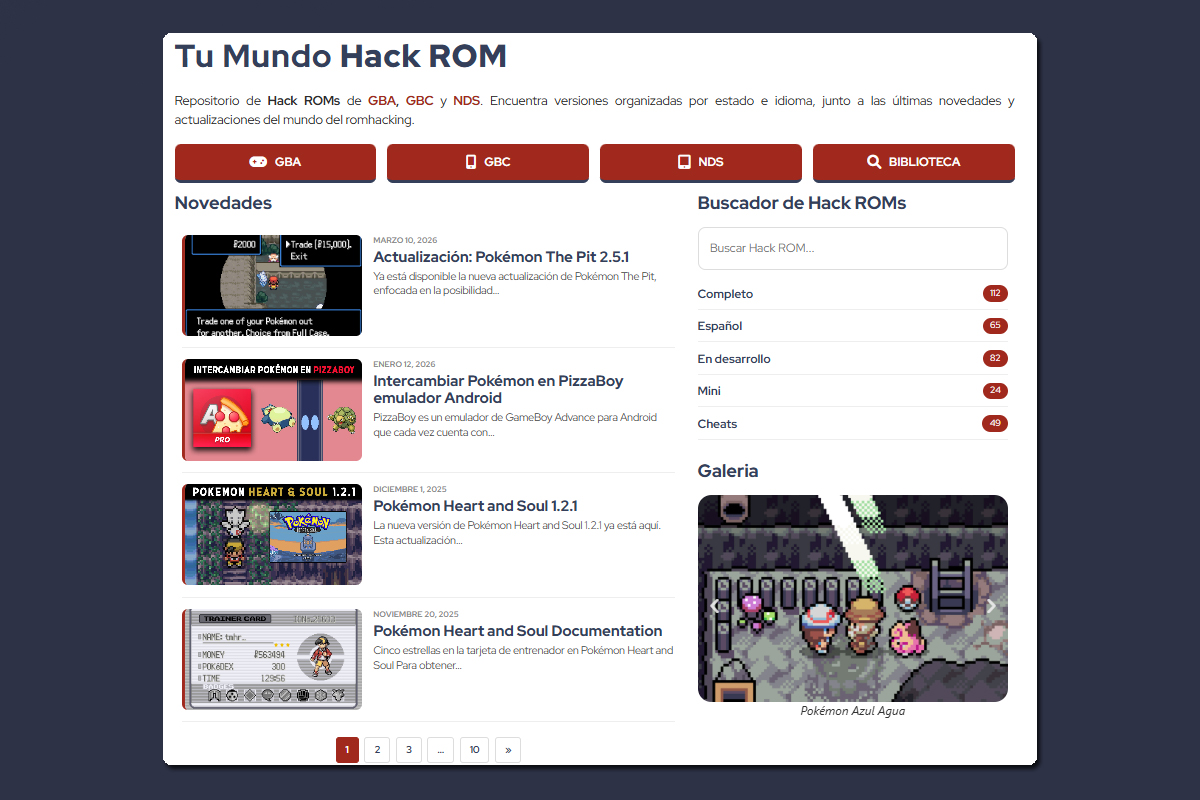The width and height of the screenshot is (1200, 800).
Task: Click the 112 count badge next to Completo
Action: point(996,293)
